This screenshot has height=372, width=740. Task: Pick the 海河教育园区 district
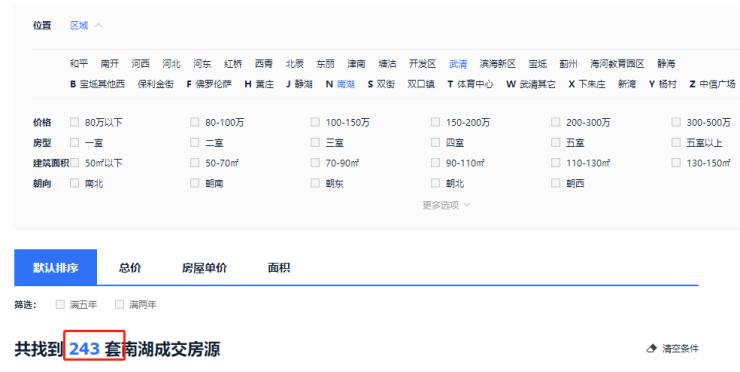tap(617, 64)
